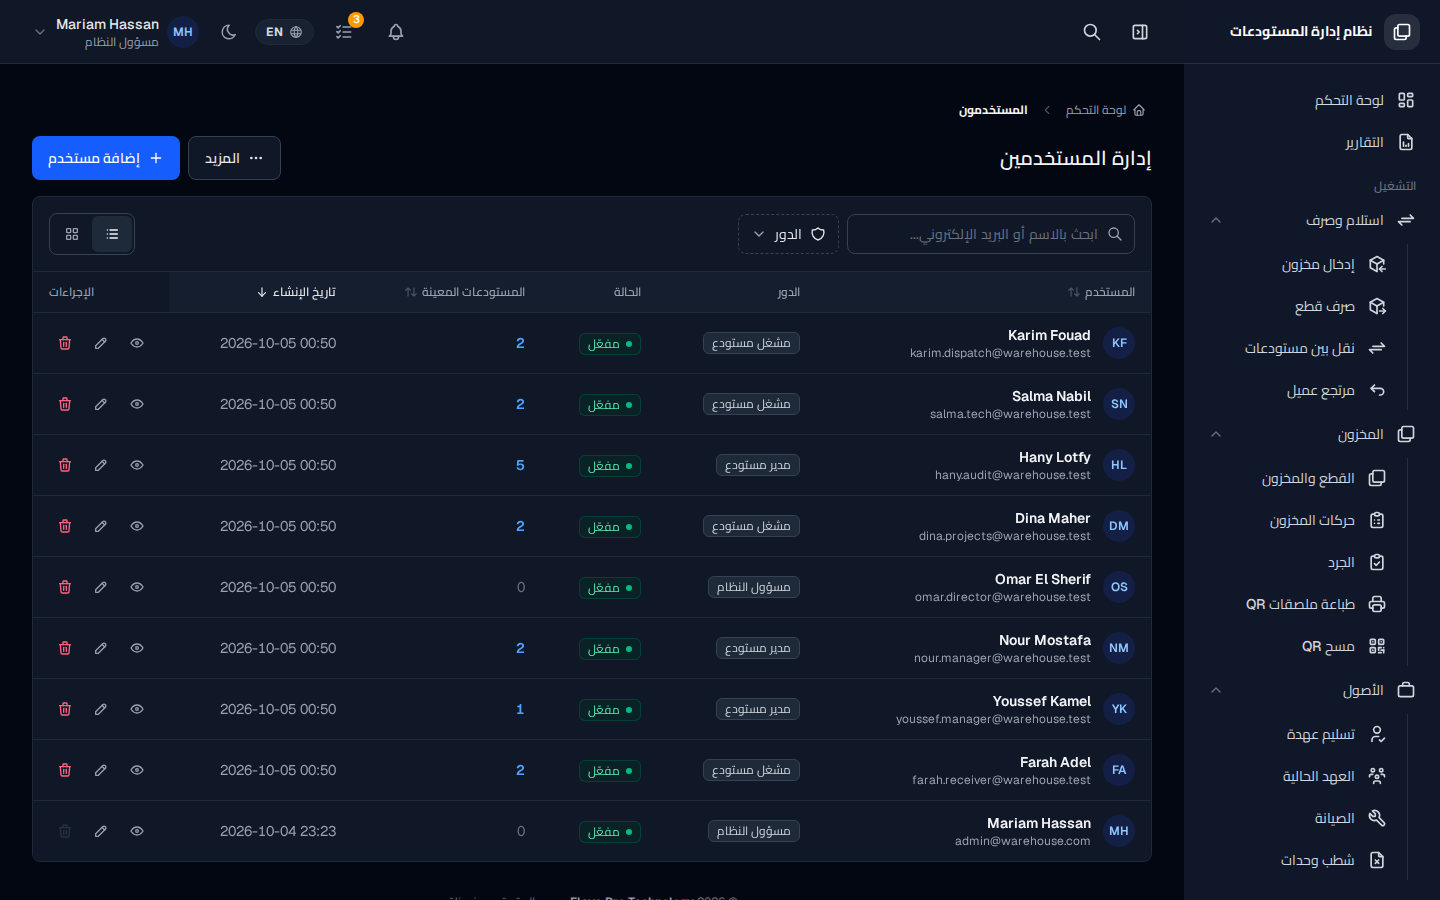Open Mariam Hassan profile menu
The image size is (1440, 900).
pyautogui.click(x=116, y=32)
